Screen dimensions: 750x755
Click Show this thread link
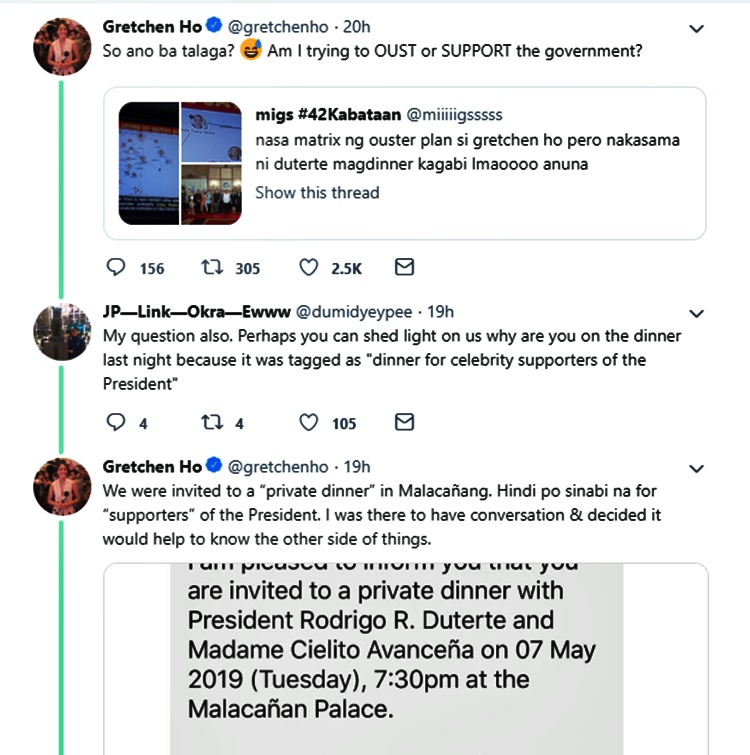317,193
